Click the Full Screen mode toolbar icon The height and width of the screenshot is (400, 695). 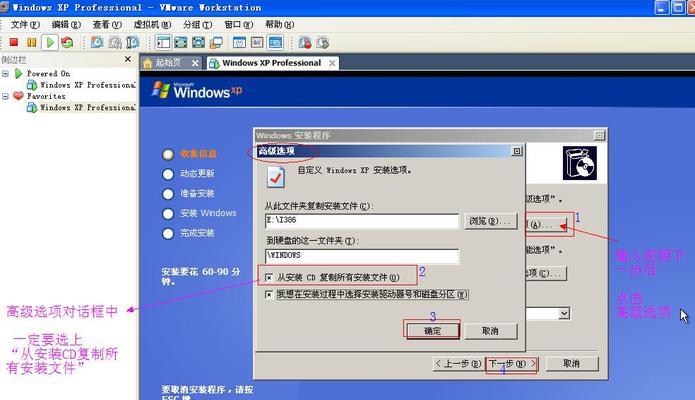(x=181, y=43)
